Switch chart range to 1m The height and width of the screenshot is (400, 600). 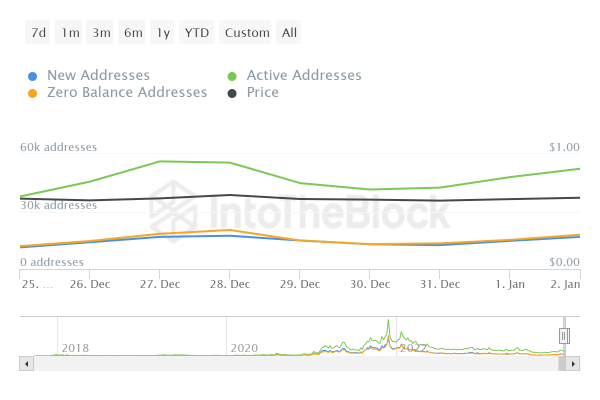click(x=70, y=33)
